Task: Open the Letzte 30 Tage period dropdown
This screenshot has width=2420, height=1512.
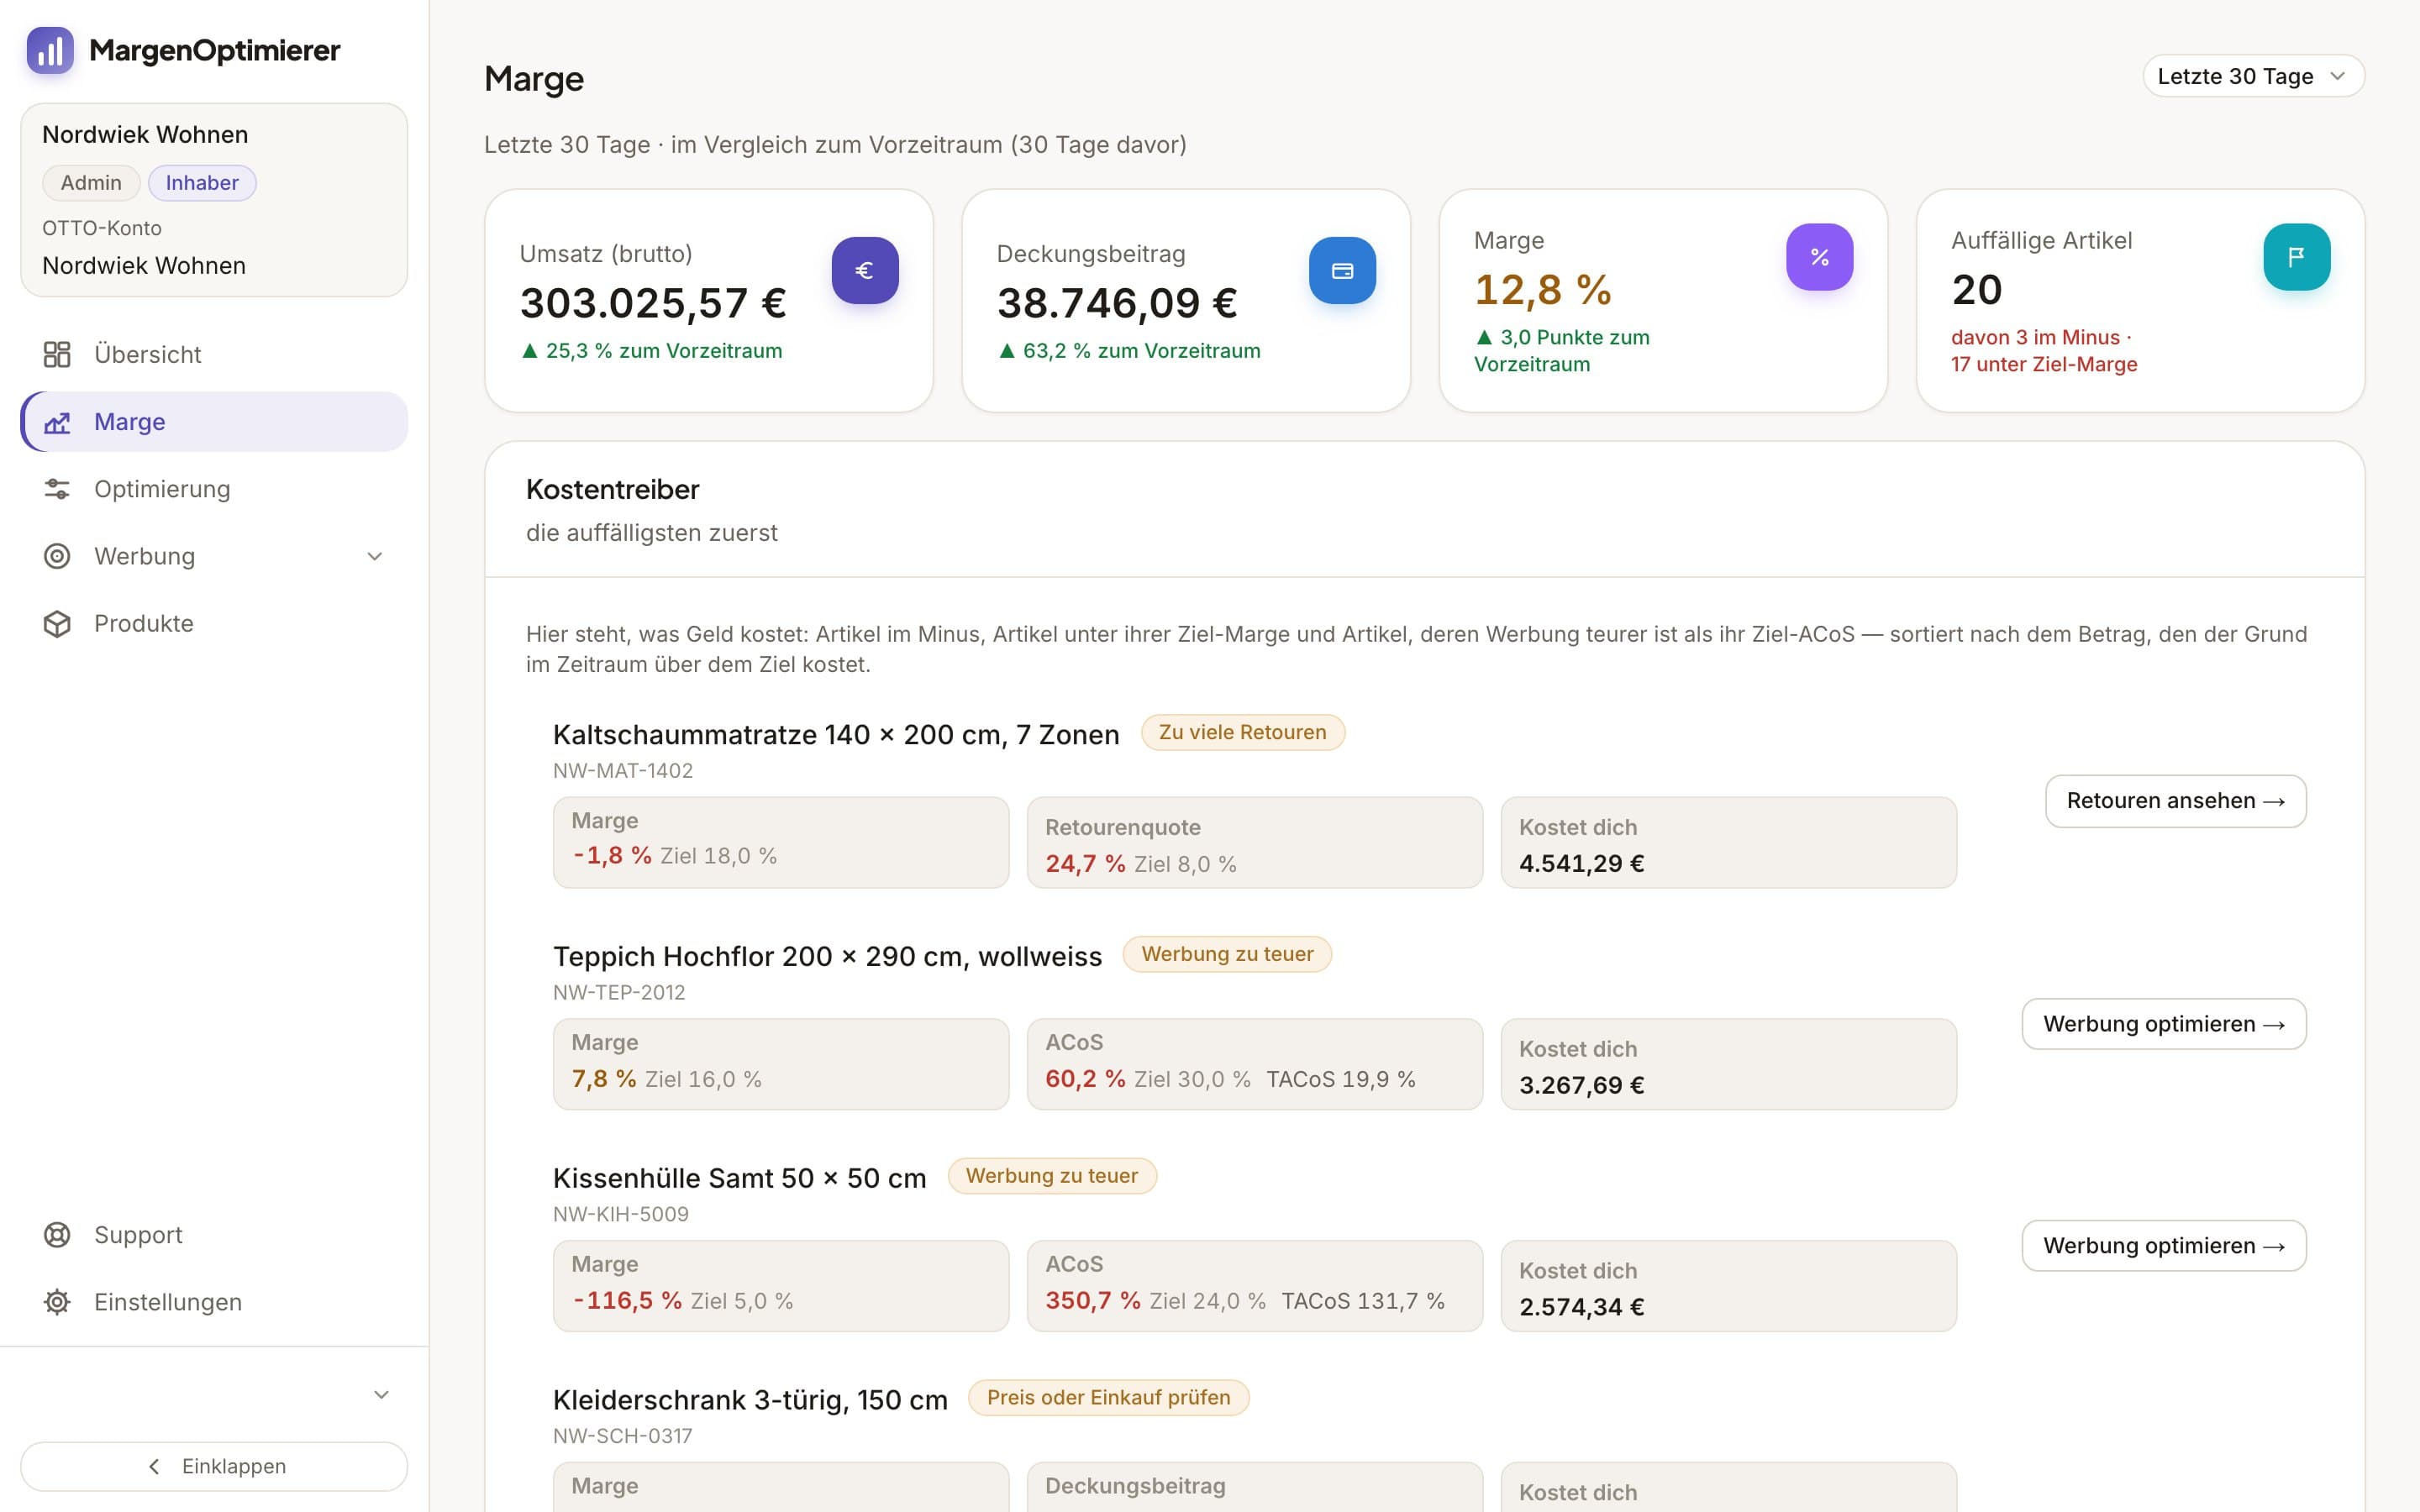Action: point(2252,76)
